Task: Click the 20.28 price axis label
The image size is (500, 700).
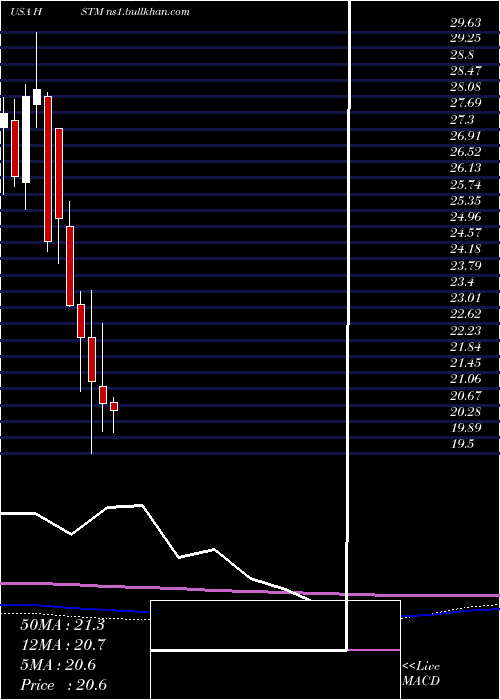Action: [x=465, y=412]
